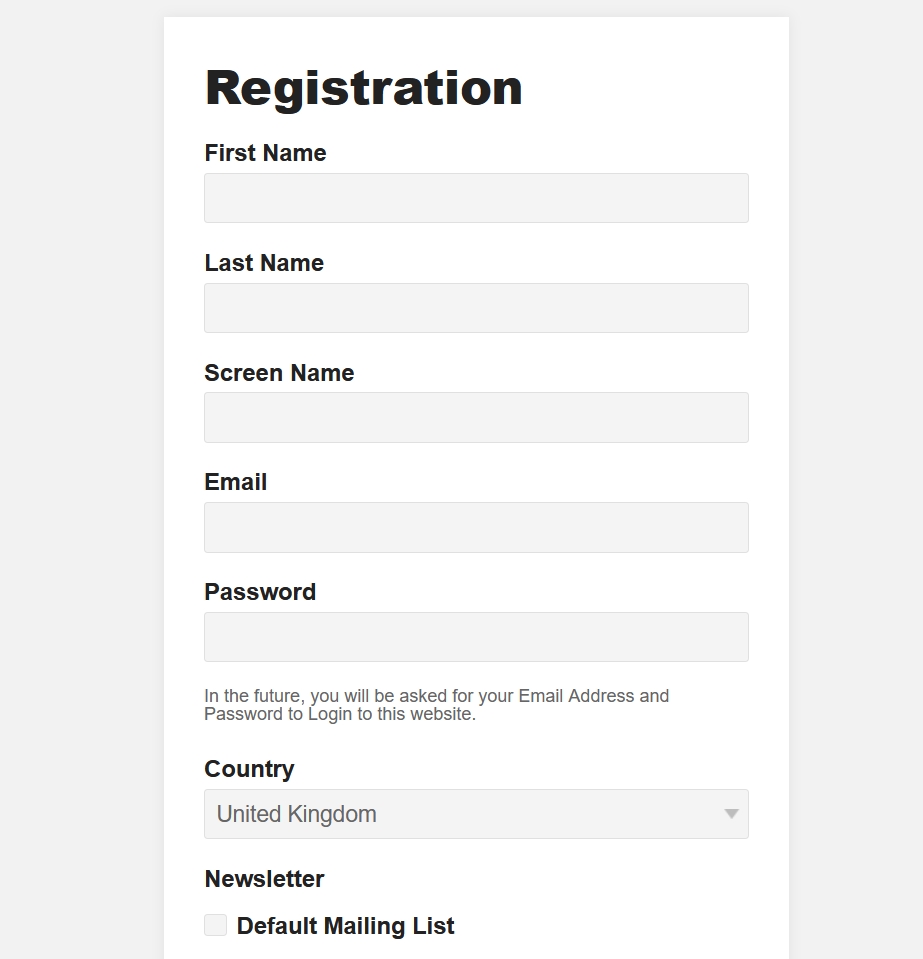Click the Last Name label
Image resolution: width=923 pixels, height=959 pixels.
coord(264,263)
